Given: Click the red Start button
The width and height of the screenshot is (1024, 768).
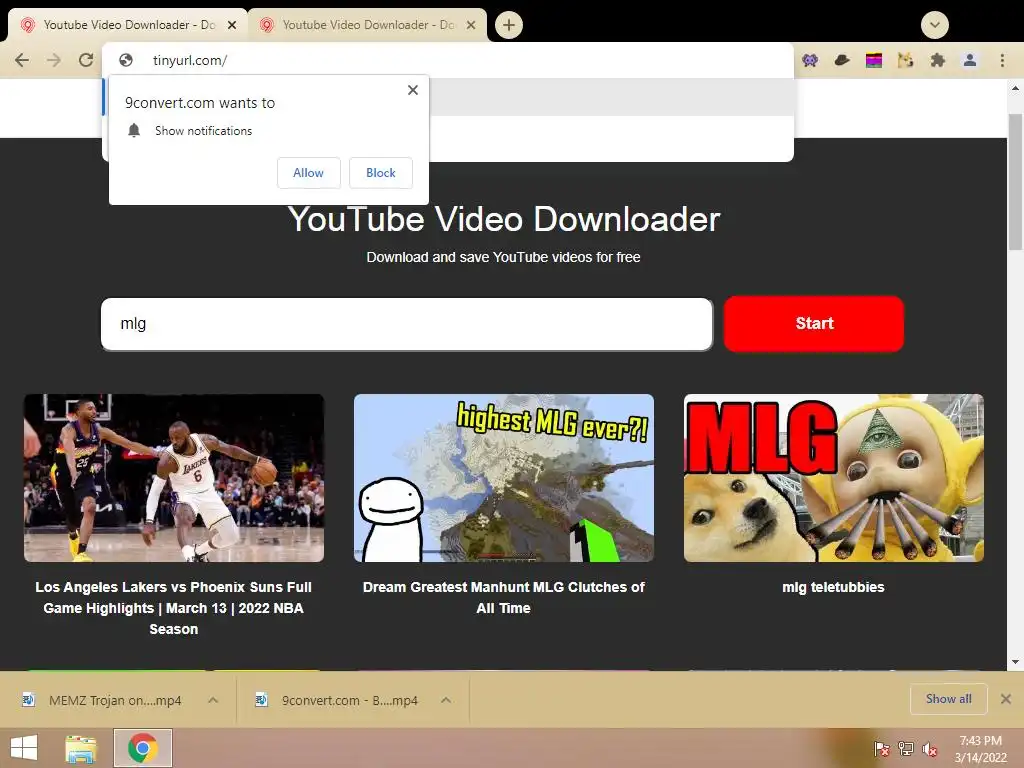Looking at the screenshot, I should pos(814,323).
